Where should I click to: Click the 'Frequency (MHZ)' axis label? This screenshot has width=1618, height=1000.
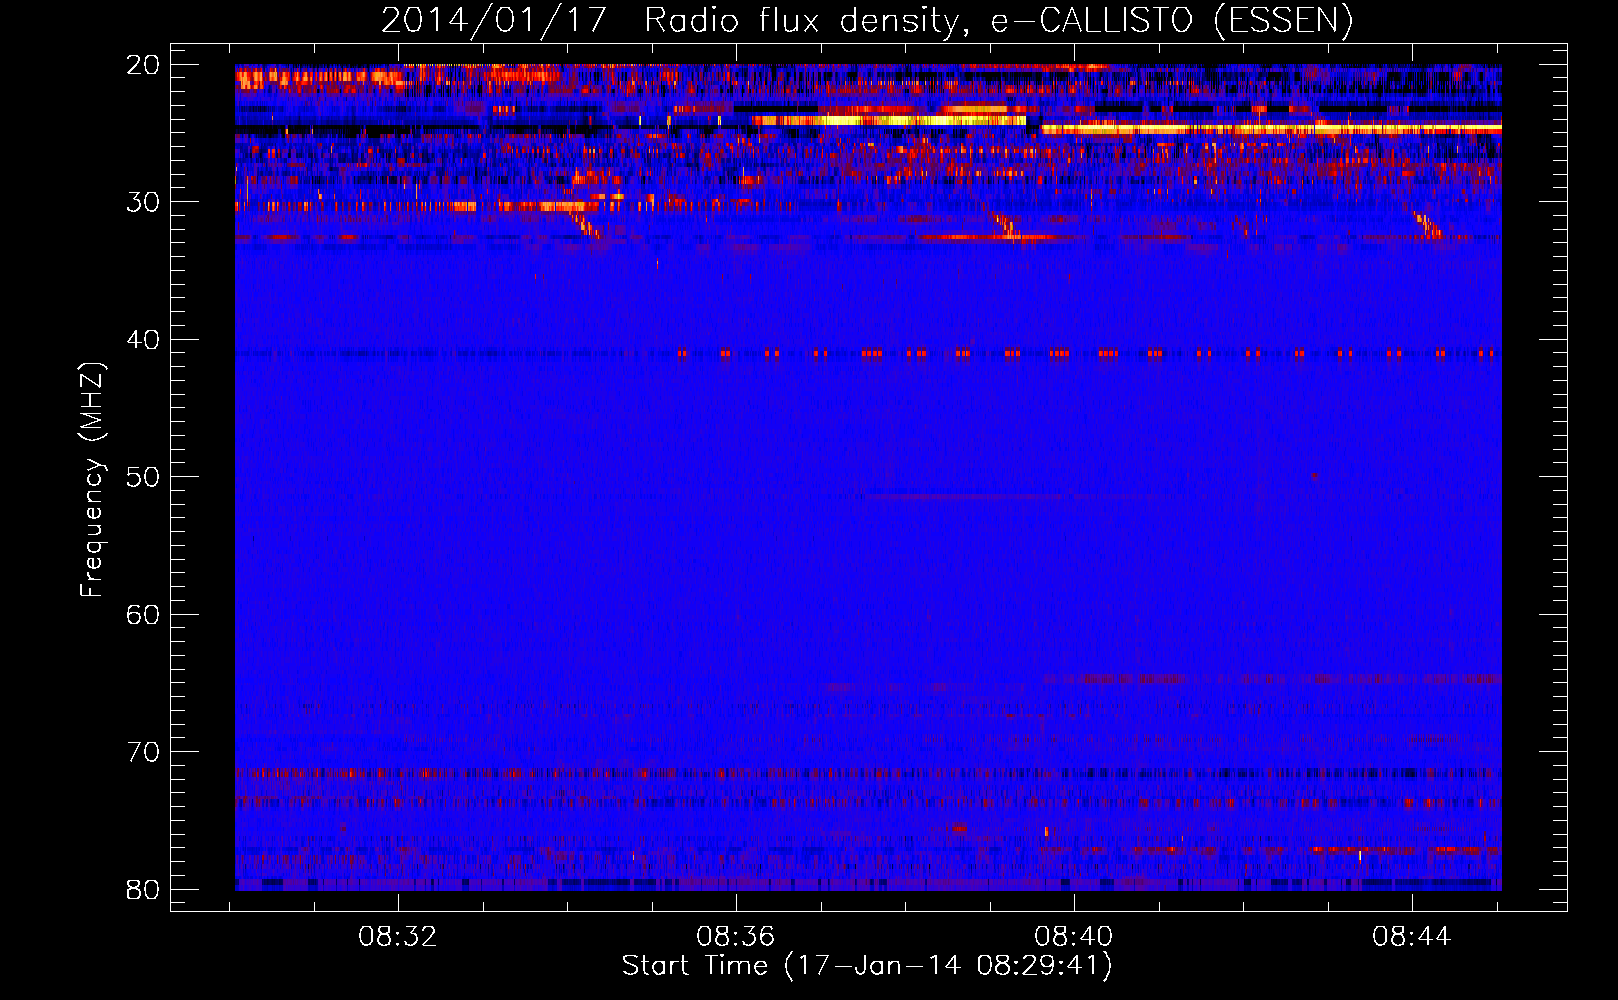[92, 480]
